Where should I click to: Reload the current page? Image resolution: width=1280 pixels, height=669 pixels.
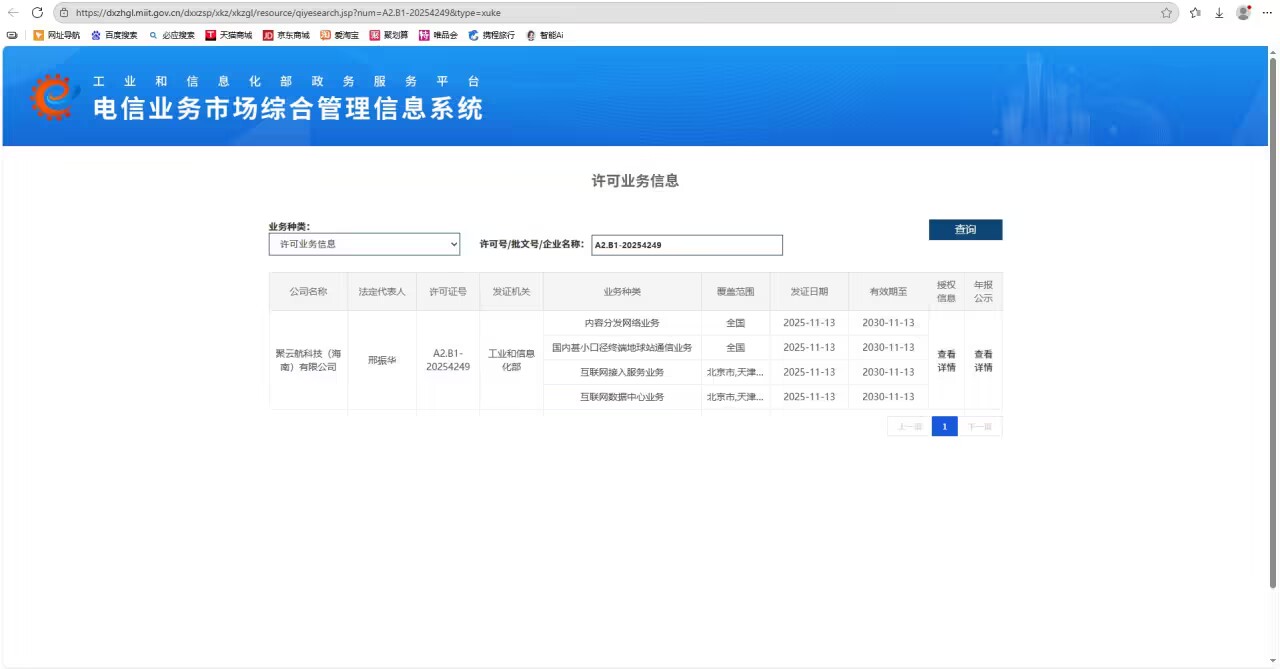tap(37, 12)
